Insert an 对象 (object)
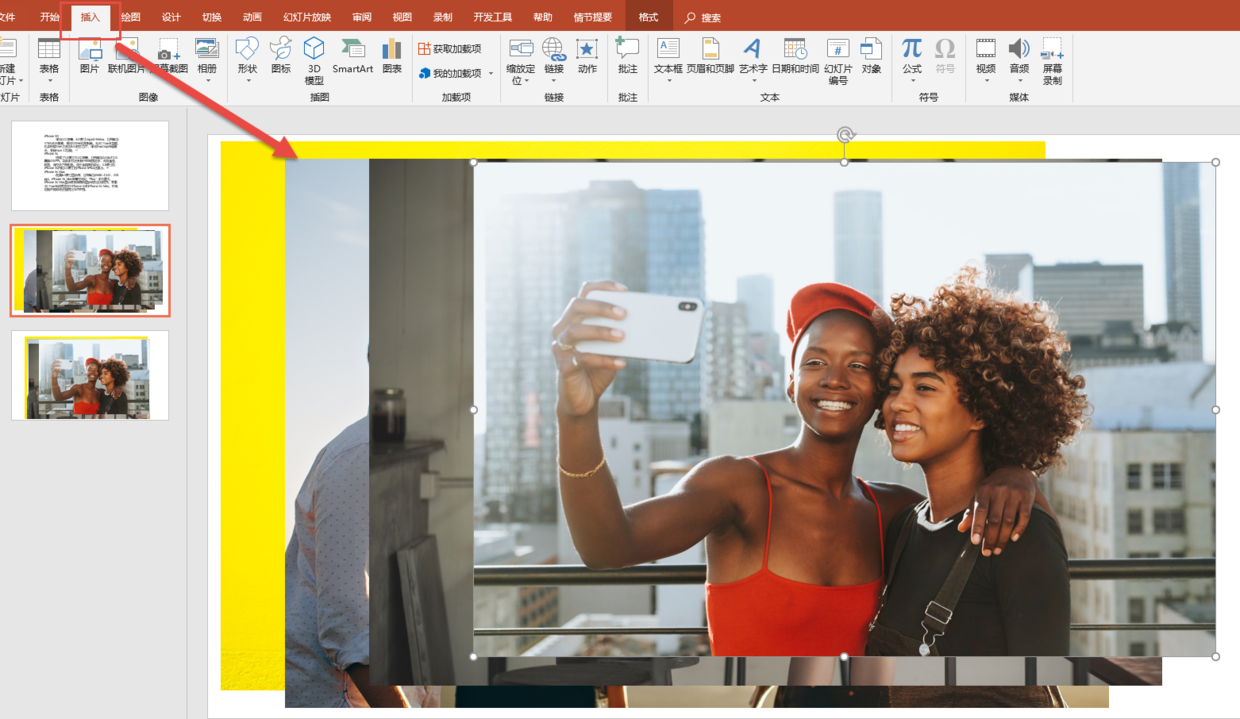 (871, 56)
